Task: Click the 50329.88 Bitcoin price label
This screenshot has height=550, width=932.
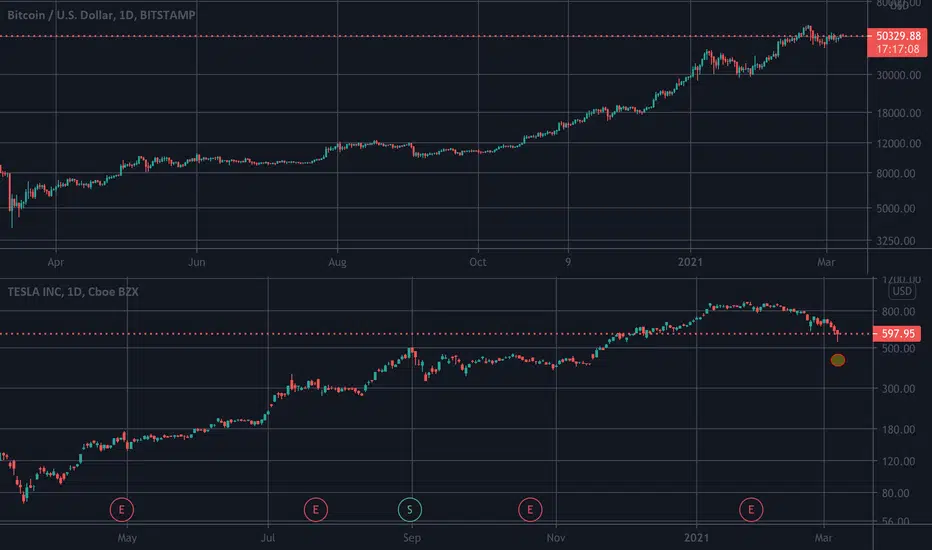Action: (898, 36)
